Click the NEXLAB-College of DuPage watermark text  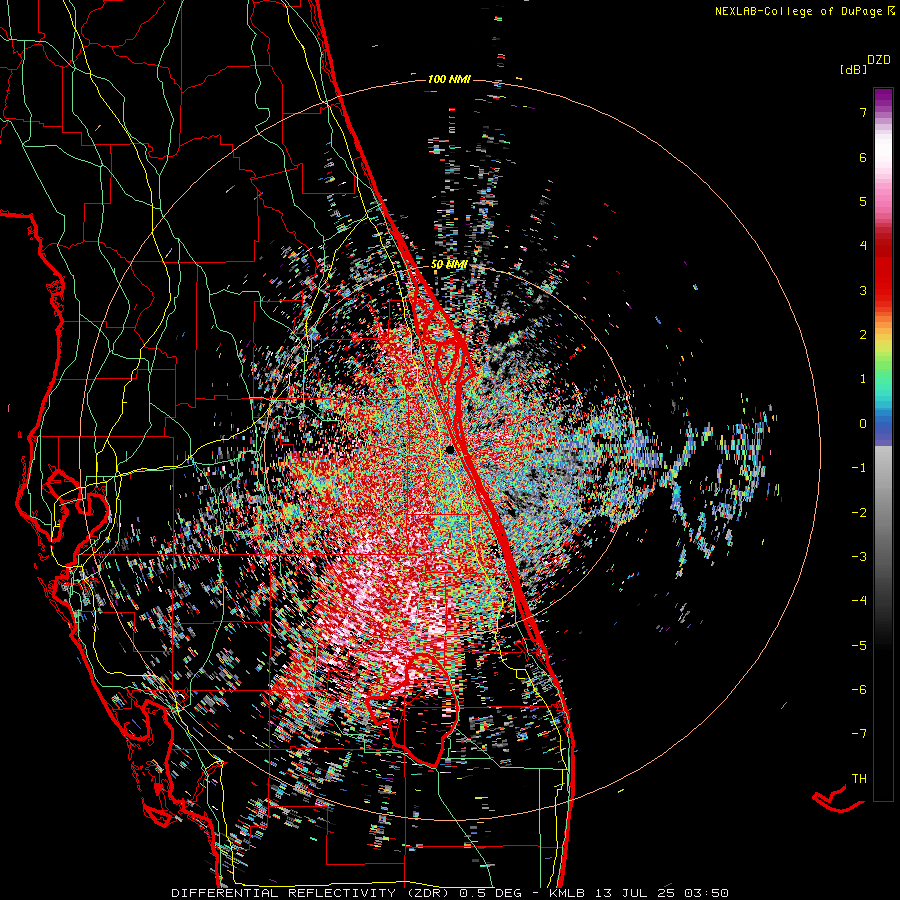(799, 11)
